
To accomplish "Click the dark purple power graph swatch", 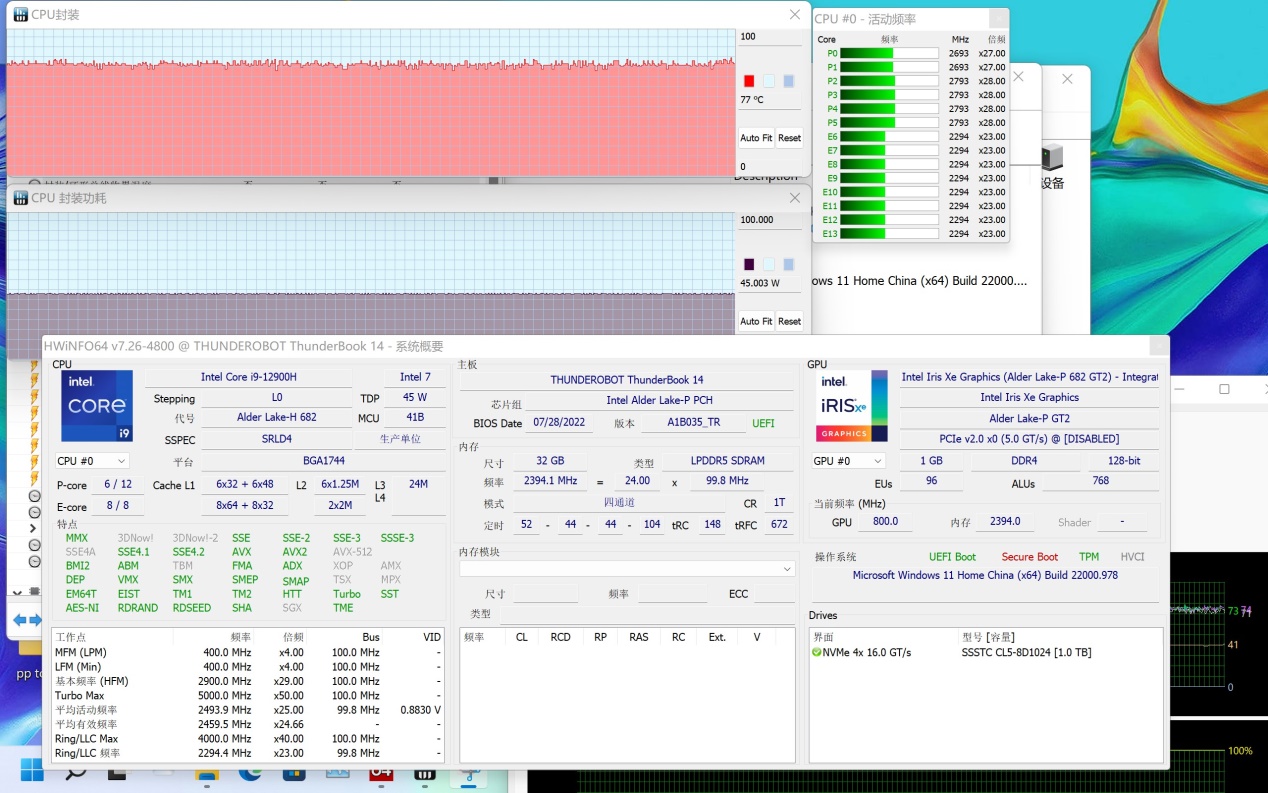I will (x=749, y=264).
